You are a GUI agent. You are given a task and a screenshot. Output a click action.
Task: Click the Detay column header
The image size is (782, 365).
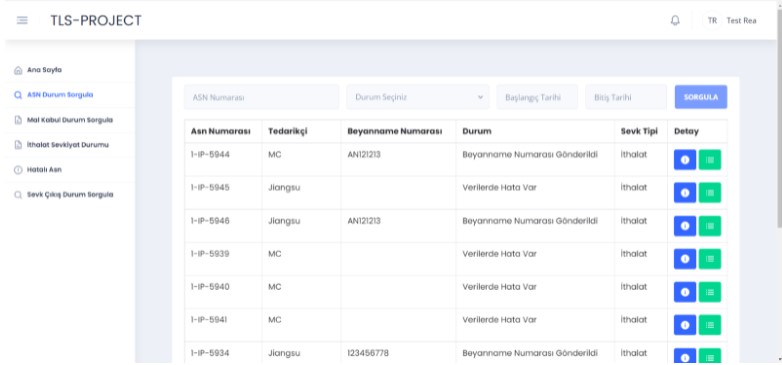pos(686,132)
